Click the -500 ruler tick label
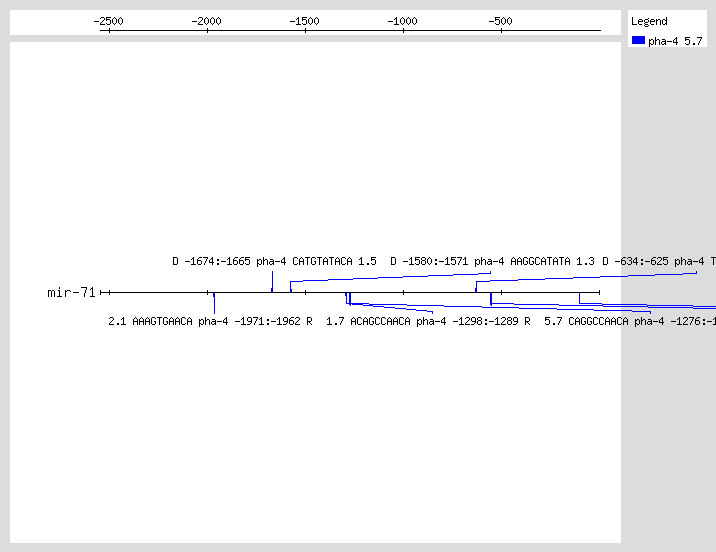The height and width of the screenshot is (552, 716). 500,21
